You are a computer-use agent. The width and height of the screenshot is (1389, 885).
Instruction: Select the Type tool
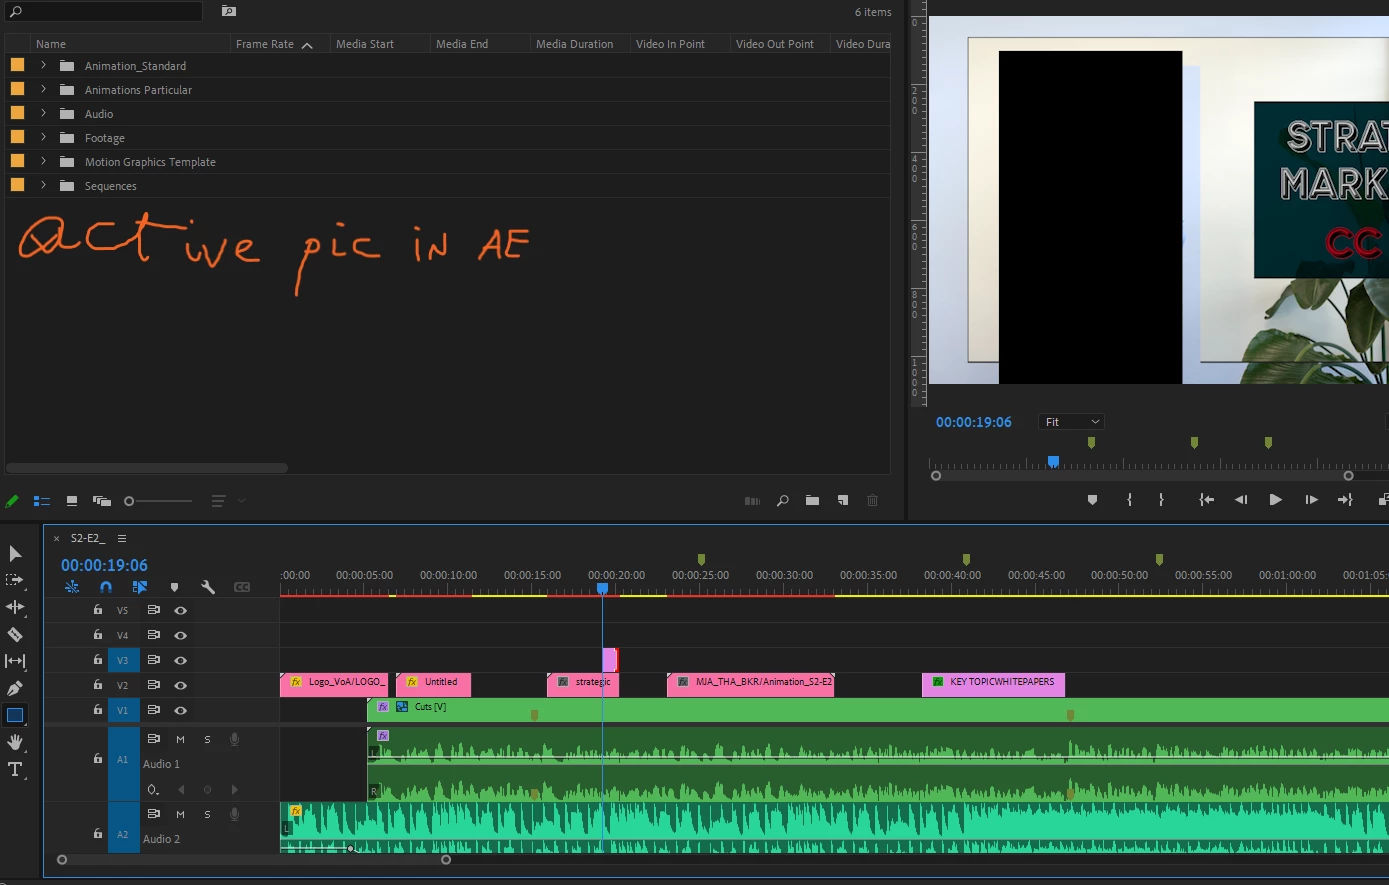15,769
